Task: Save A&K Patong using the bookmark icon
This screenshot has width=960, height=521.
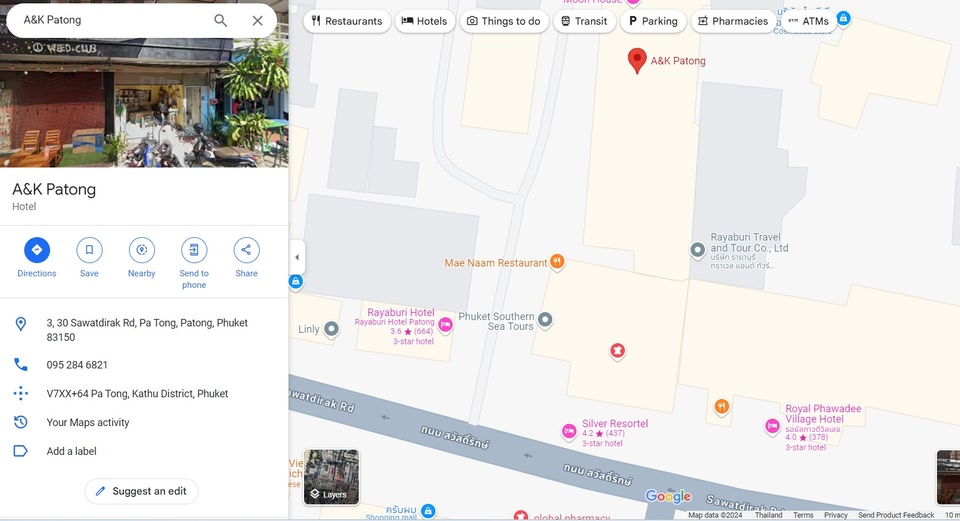Action: (89, 250)
